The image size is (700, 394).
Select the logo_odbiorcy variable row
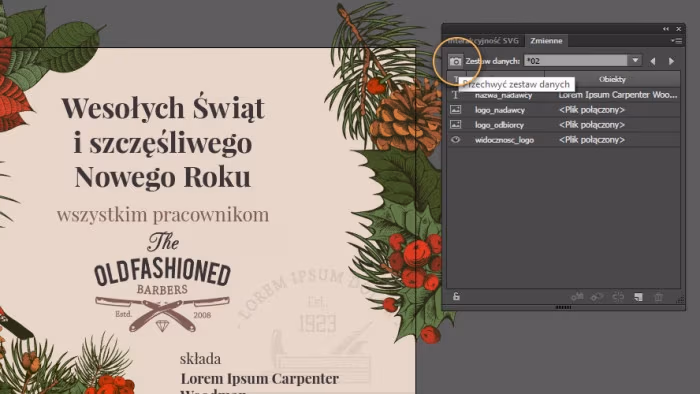[x=564, y=124]
